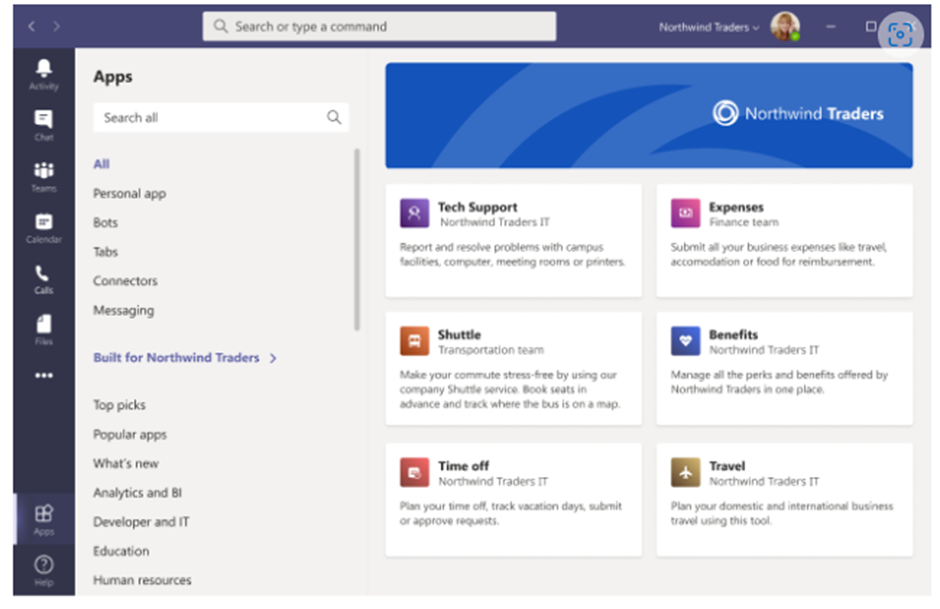This screenshot has width=940, height=609.
Task: Click the Search all input field
Action: pos(221,117)
